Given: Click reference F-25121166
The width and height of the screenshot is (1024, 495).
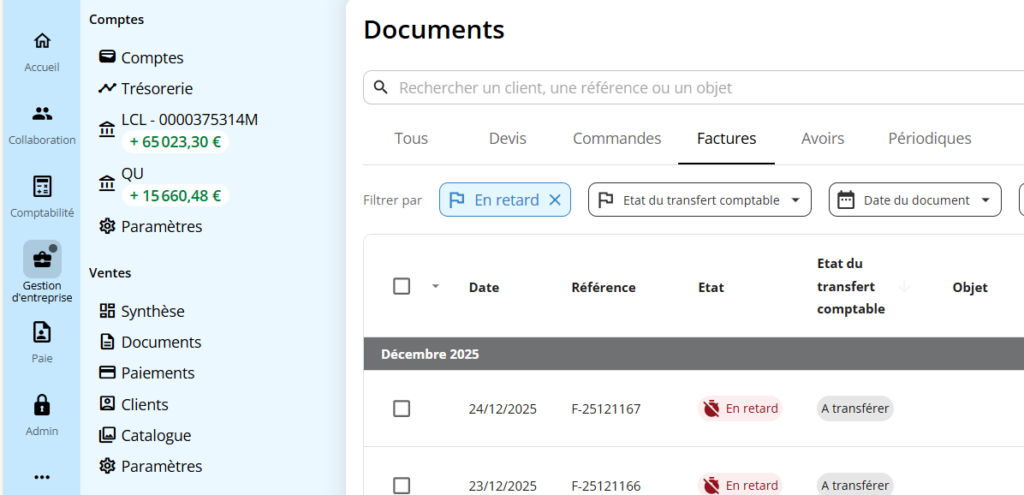Looking at the screenshot, I should click(606, 487).
